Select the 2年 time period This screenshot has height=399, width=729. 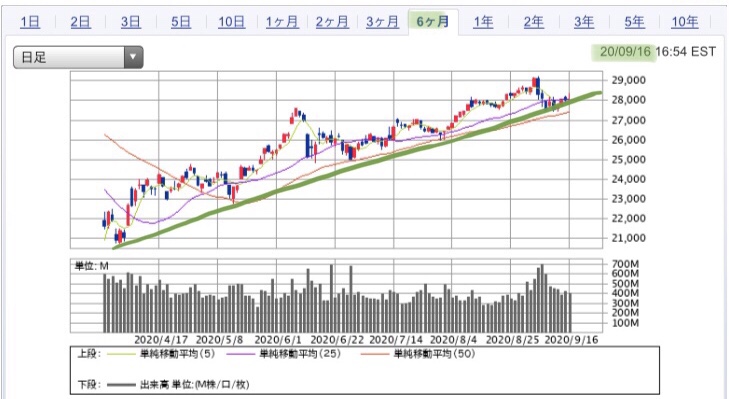(x=533, y=21)
